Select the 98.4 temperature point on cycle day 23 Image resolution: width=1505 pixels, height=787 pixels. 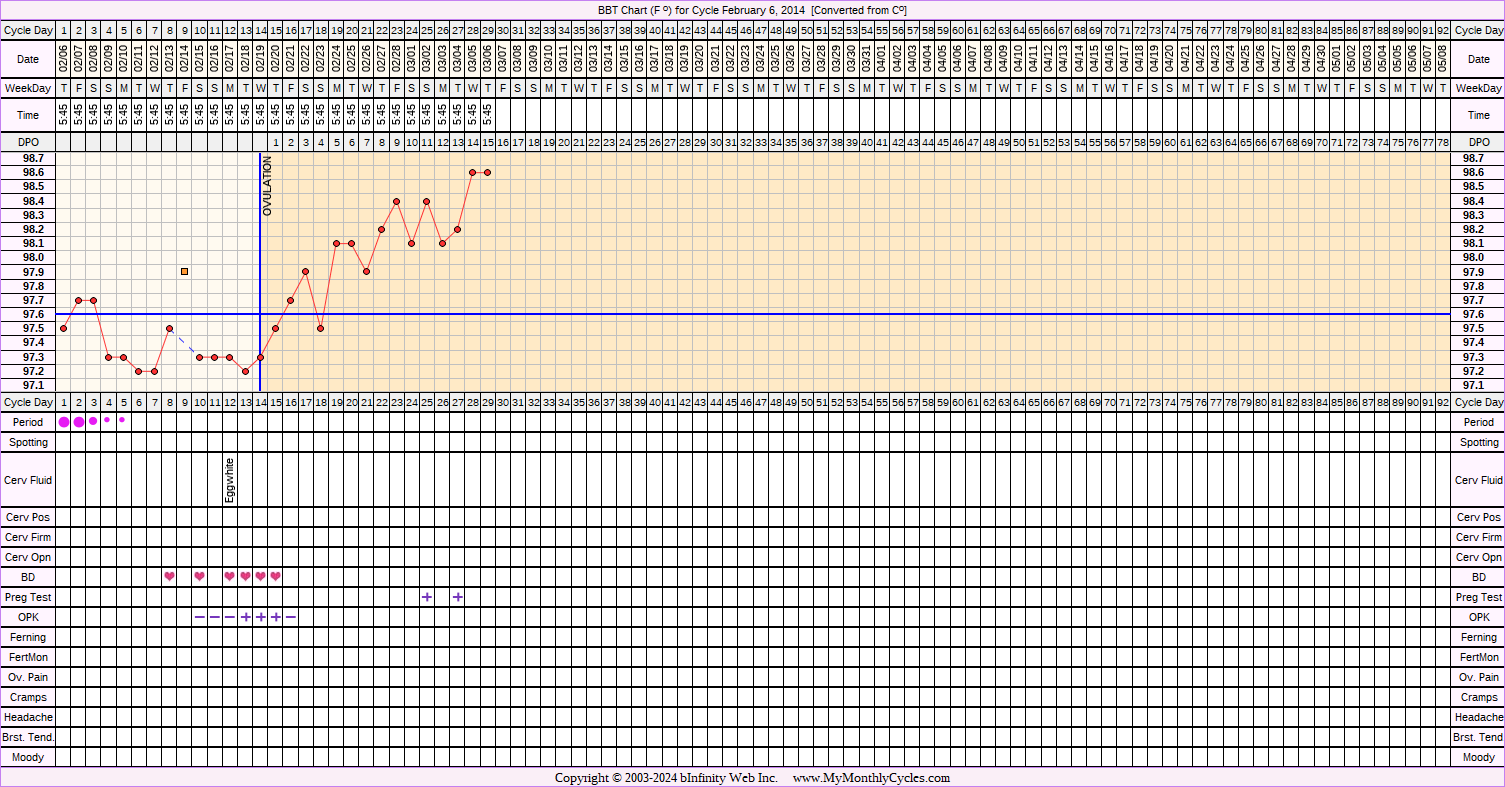pos(396,201)
